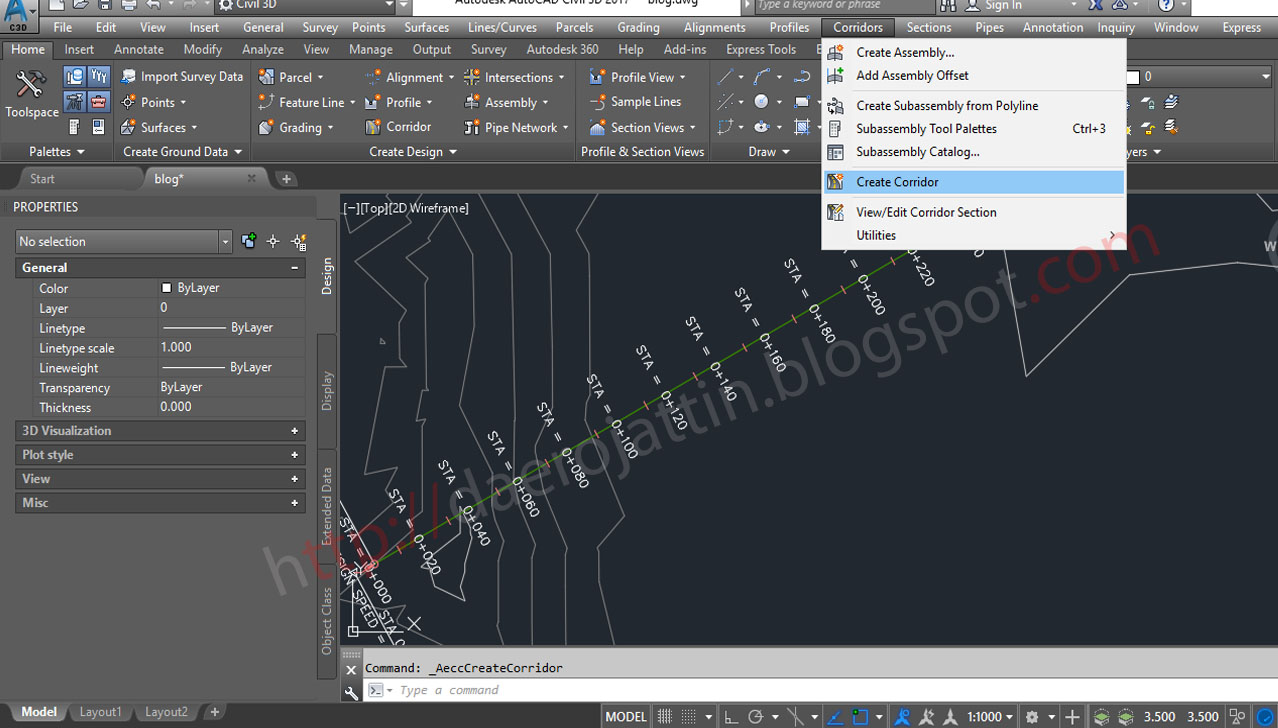The height and width of the screenshot is (728, 1278).
Task: Toggle polar tracking in status bar
Action: (x=756, y=717)
